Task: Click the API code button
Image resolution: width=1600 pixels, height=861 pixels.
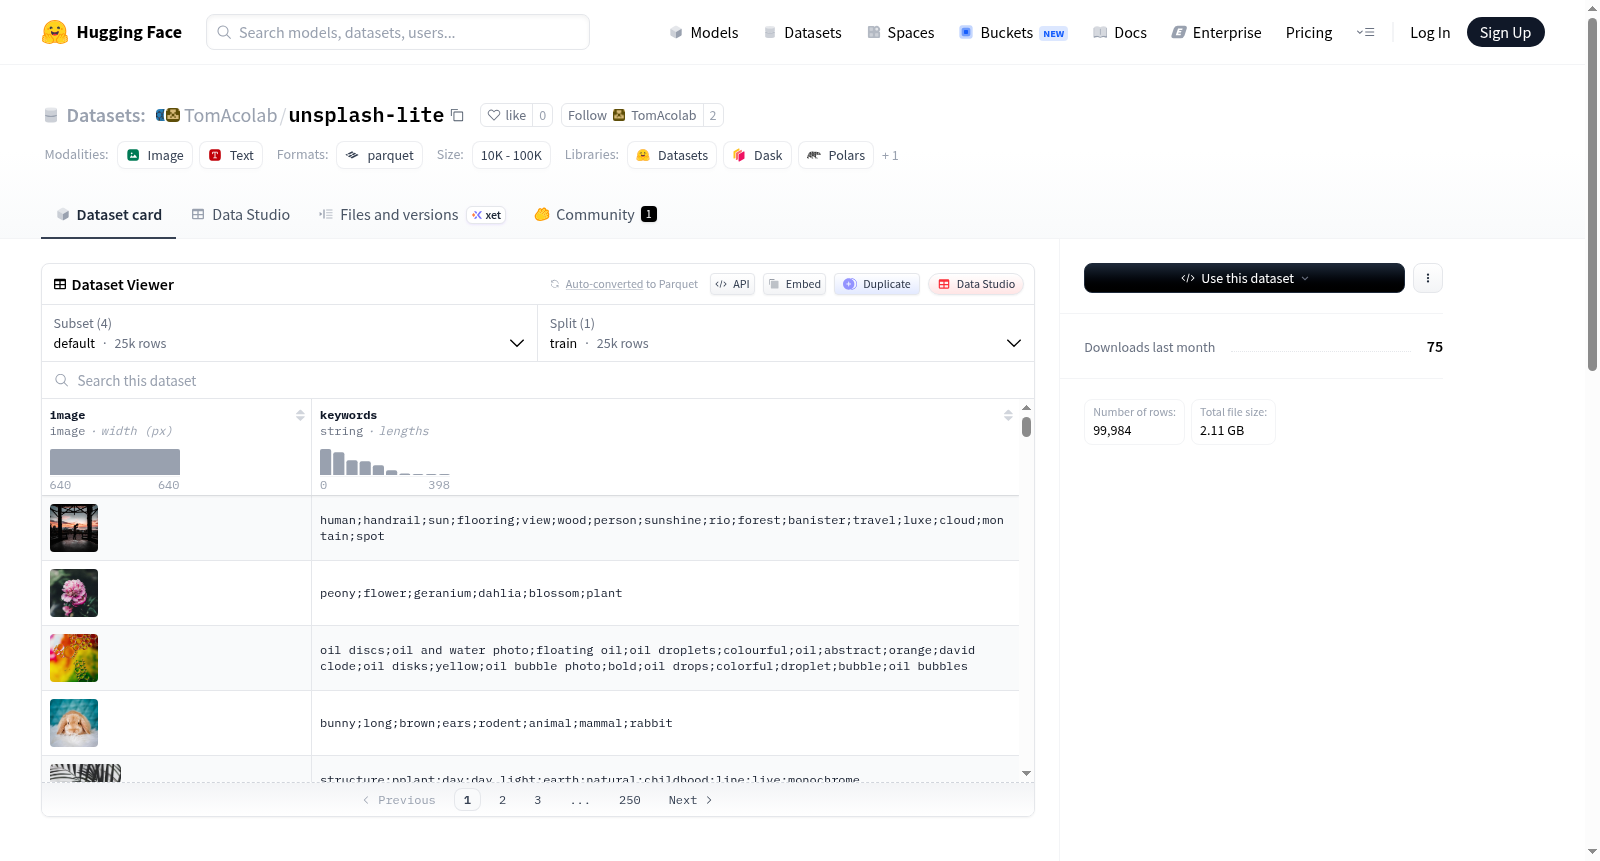Action: point(732,284)
